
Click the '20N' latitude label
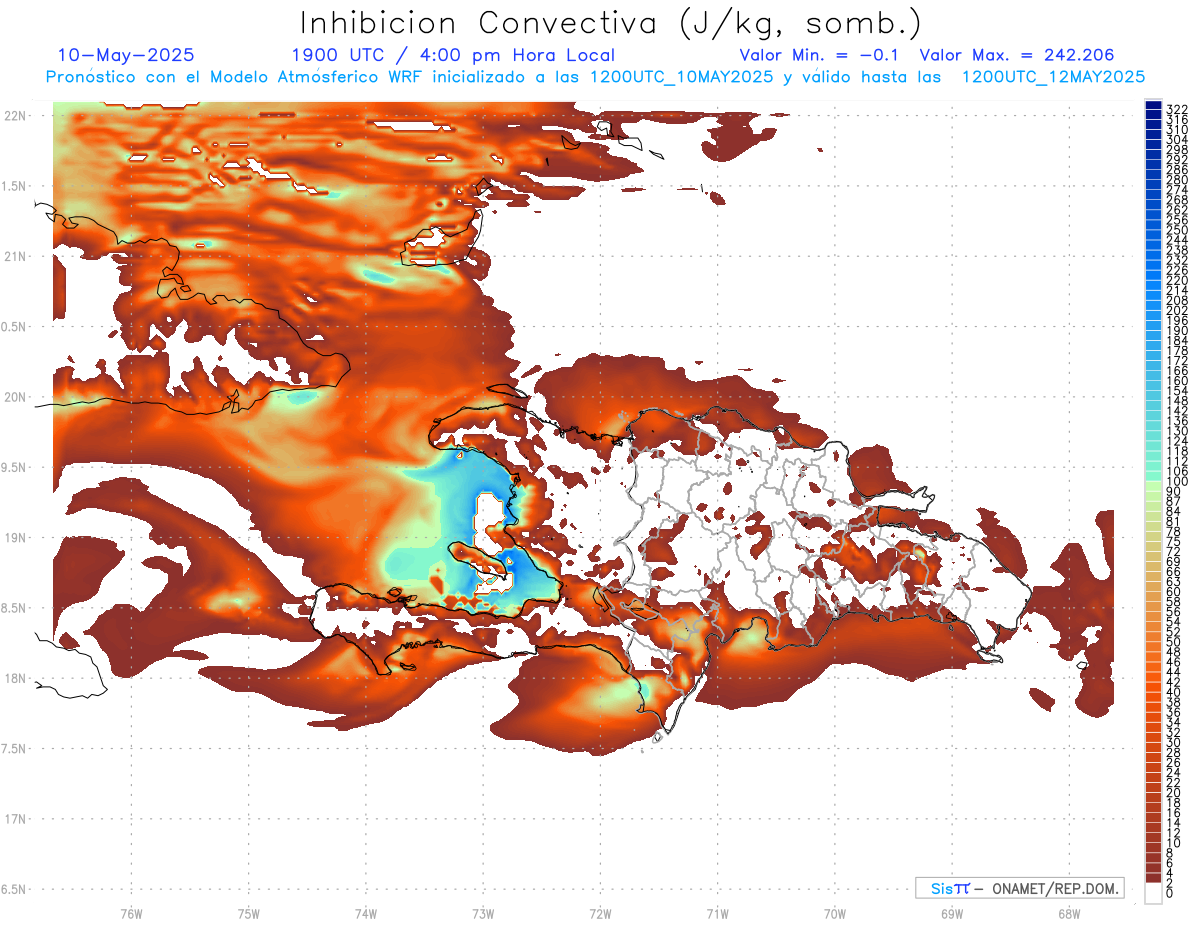[x=15, y=397]
